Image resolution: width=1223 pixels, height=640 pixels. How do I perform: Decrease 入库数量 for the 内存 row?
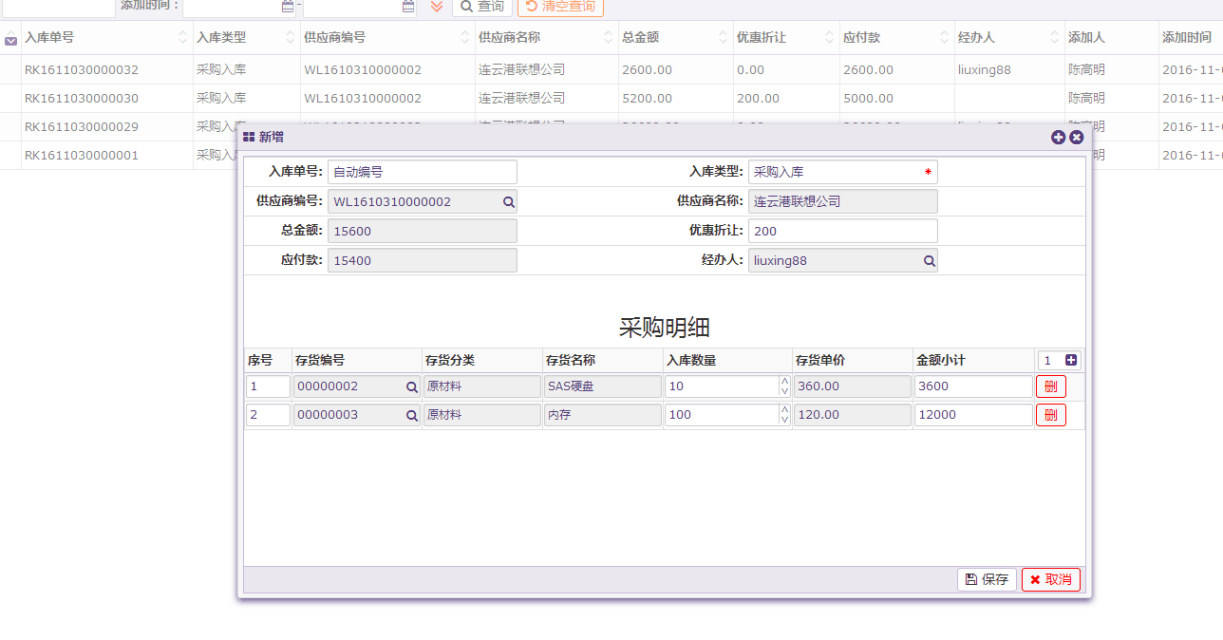(x=784, y=420)
